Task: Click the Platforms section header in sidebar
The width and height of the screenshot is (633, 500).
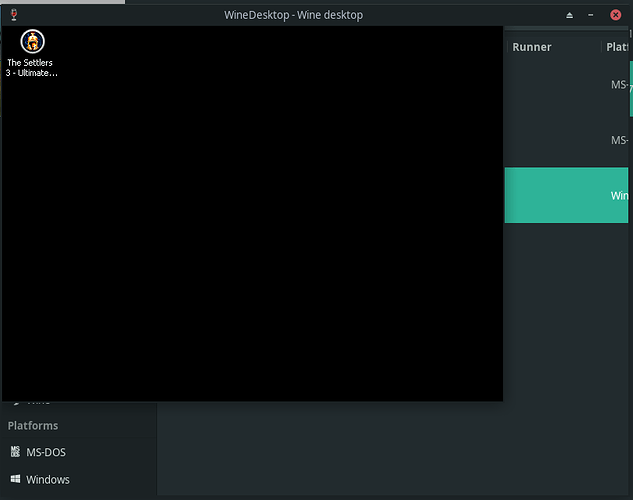Action: 33,426
